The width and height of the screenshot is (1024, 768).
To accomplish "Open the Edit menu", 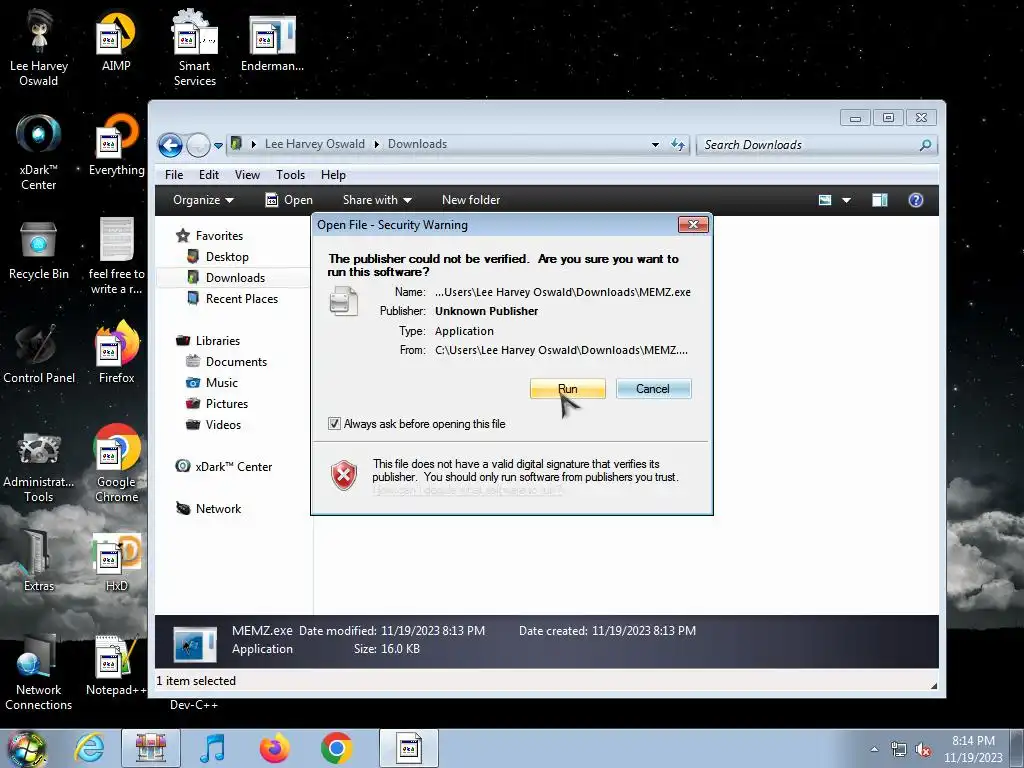I will (x=209, y=175).
